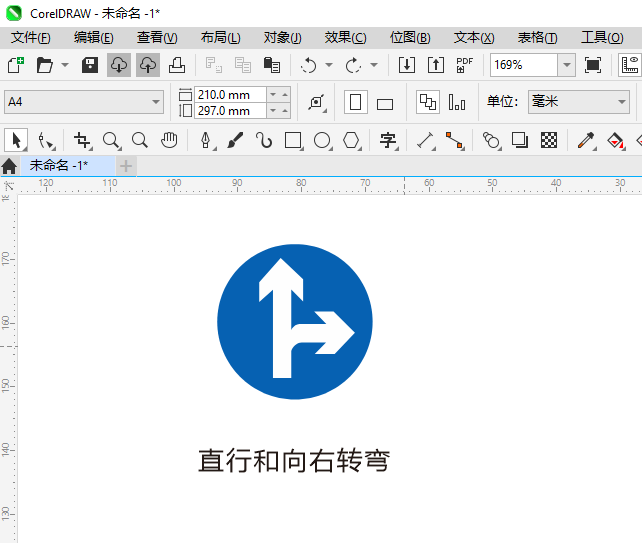Viewport: 642px width, 543px height.
Task: Select the Color Eyedropper tool
Action: point(586,140)
